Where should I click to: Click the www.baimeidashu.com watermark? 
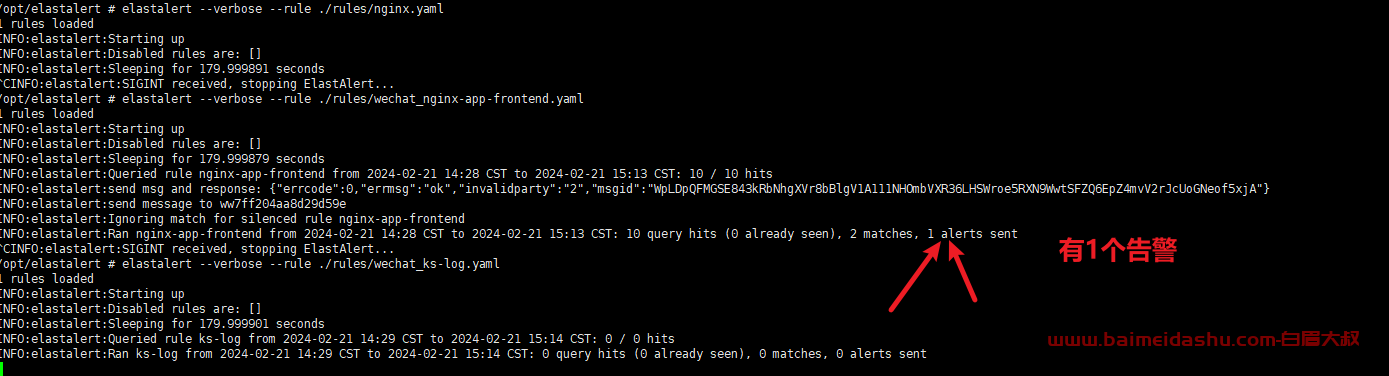point(1204,340)
